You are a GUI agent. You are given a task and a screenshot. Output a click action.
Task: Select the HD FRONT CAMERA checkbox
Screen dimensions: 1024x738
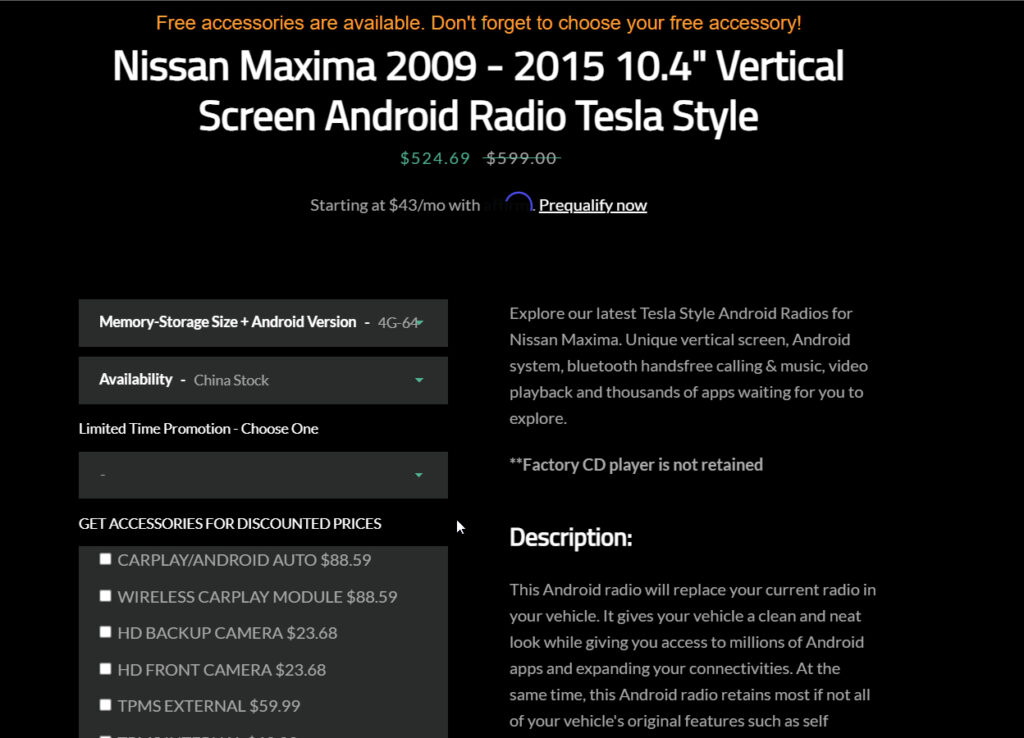106,669
